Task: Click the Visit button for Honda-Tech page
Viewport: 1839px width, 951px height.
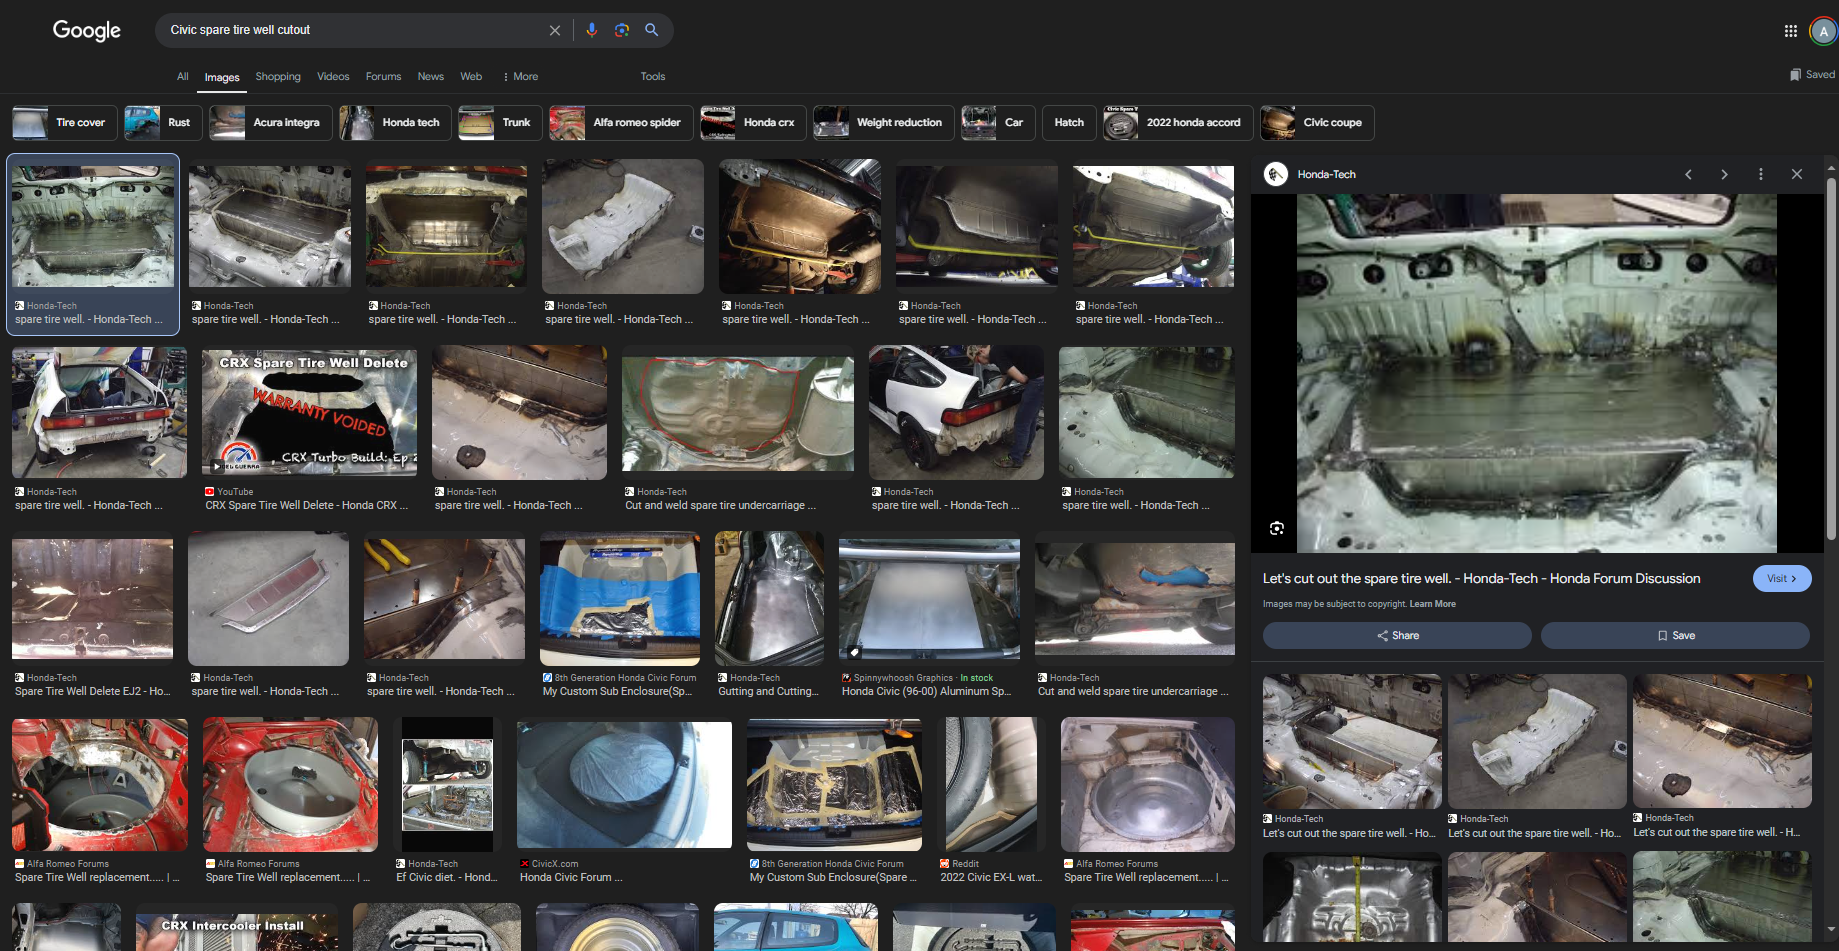Action: coord(1781,578)
